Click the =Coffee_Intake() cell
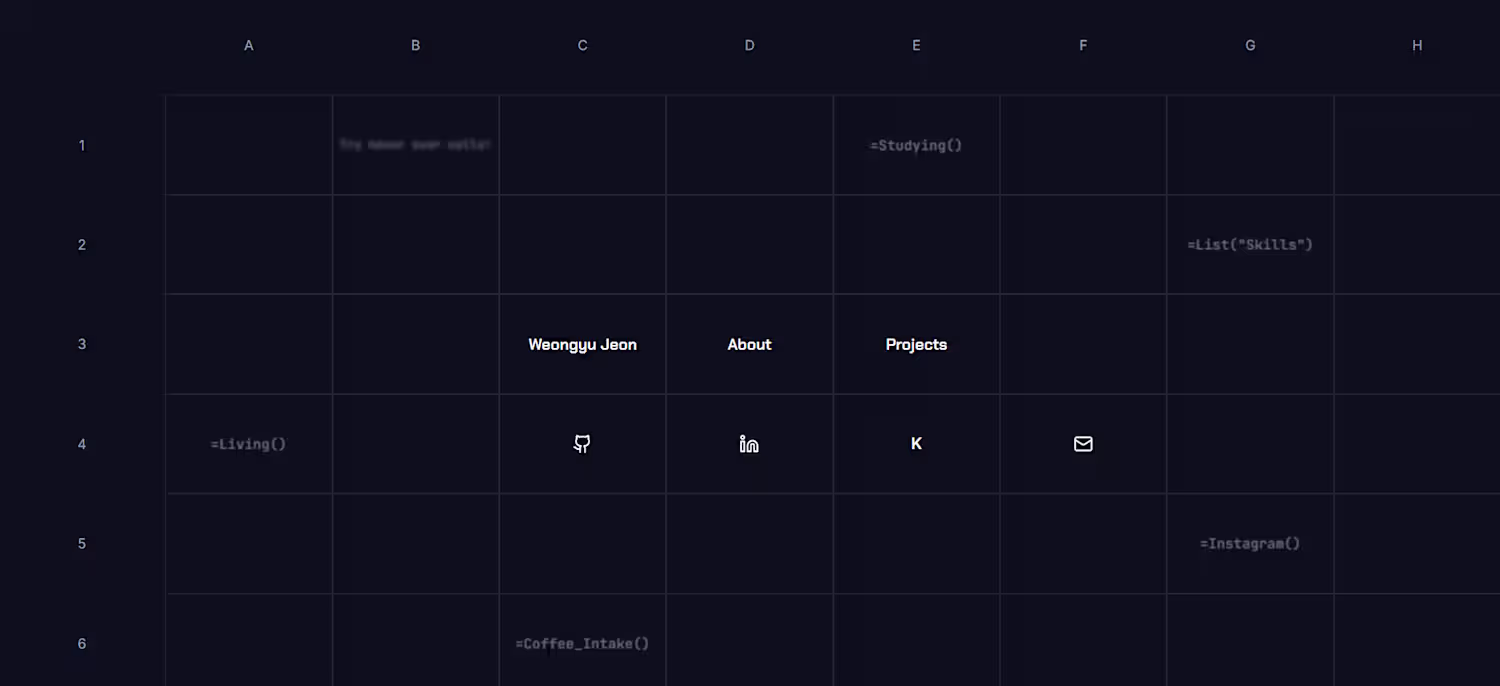The image size is (1500, 686). point(582,644)
